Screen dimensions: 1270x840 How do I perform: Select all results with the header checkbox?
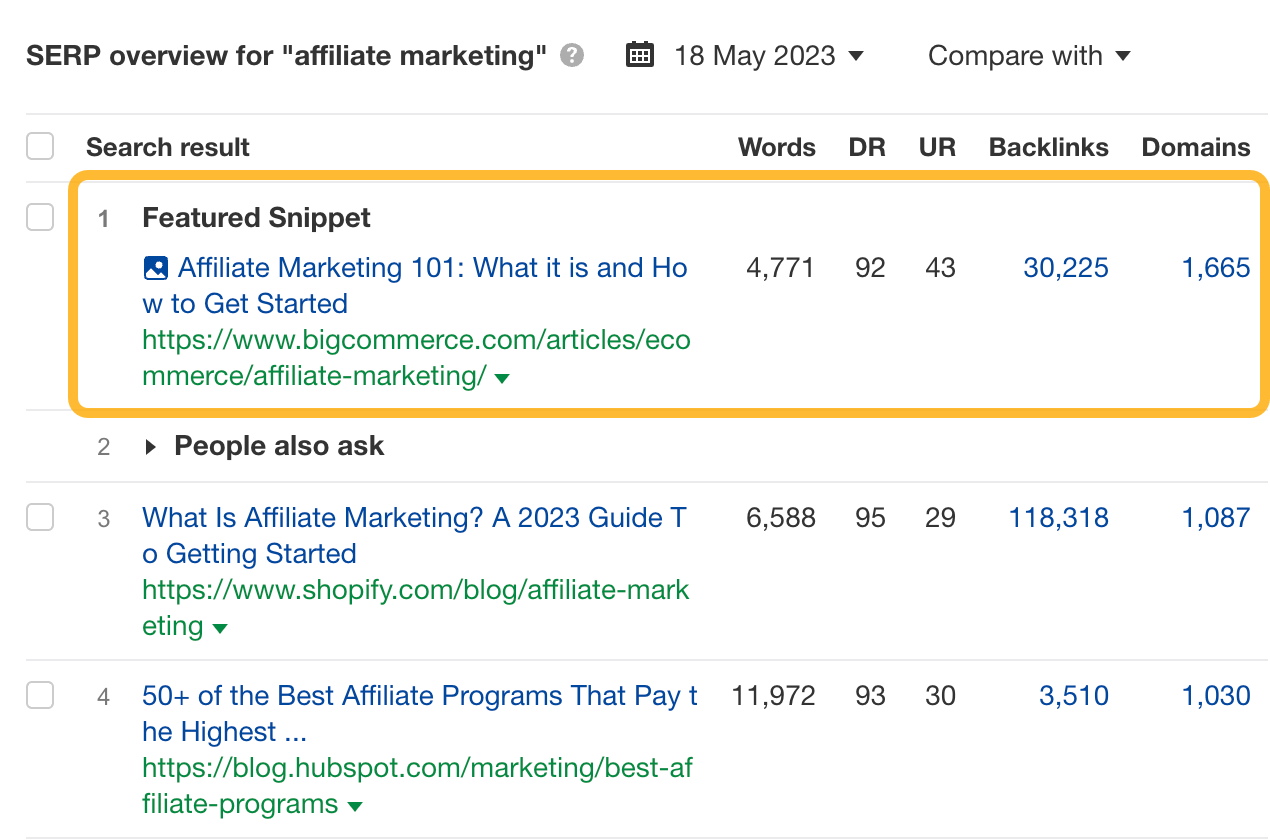(39, 146)
